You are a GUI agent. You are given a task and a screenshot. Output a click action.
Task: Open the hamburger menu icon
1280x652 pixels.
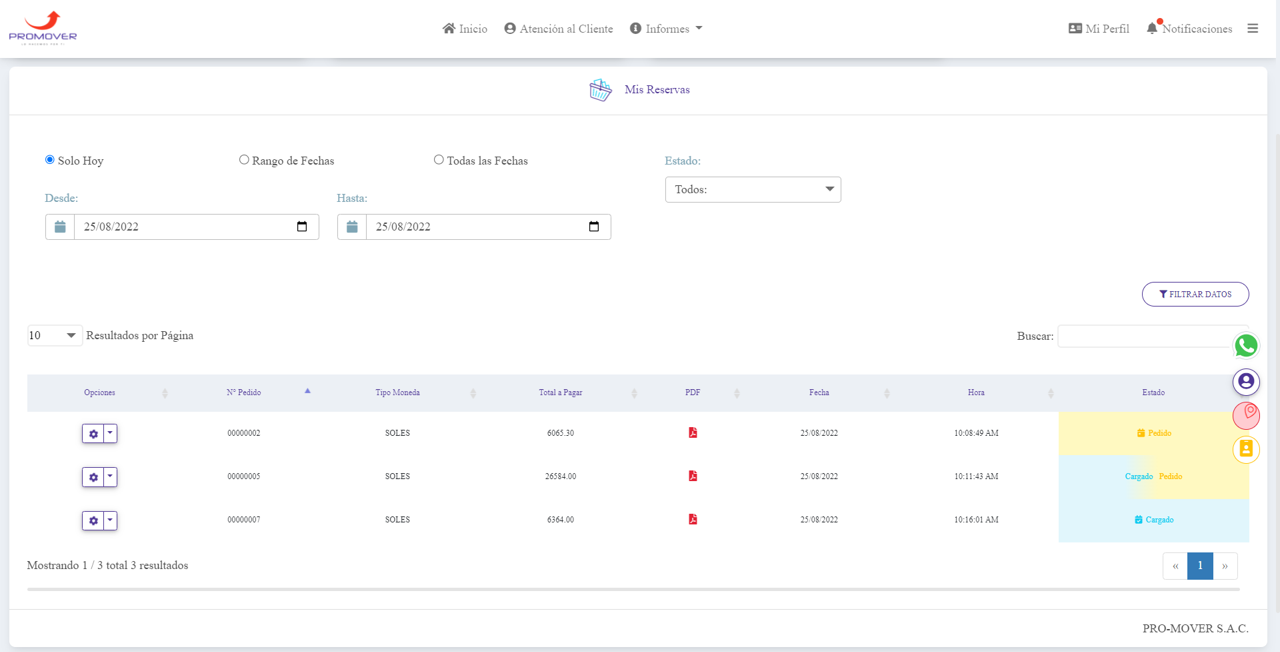[x=1252, y=29]
